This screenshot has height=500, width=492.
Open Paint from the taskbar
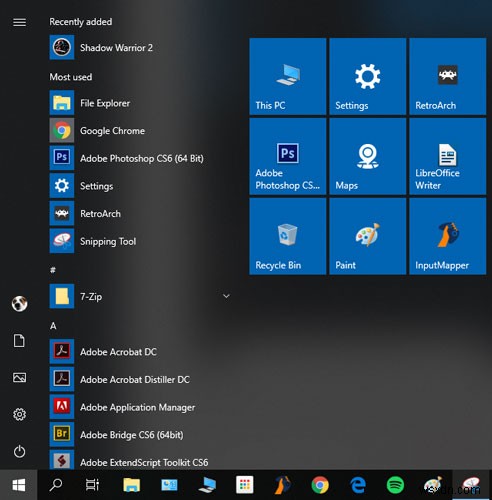pyautogui.click(x=433, y=485)
